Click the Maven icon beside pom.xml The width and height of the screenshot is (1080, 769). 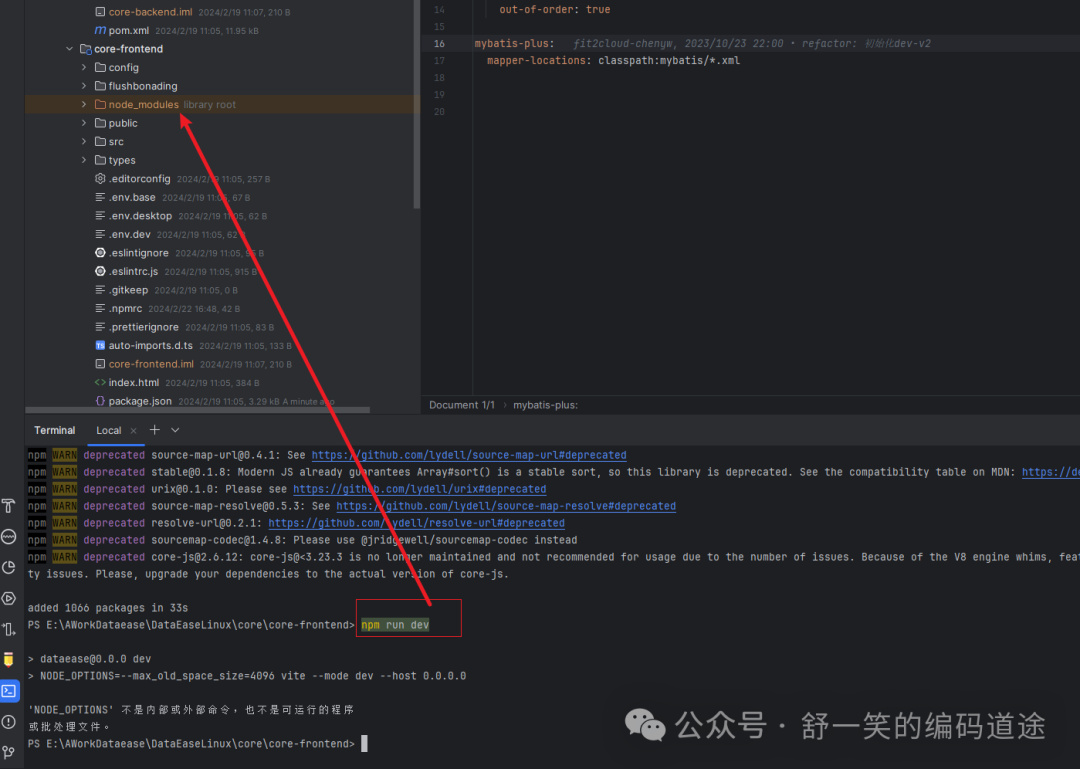(x=100, y=30)
